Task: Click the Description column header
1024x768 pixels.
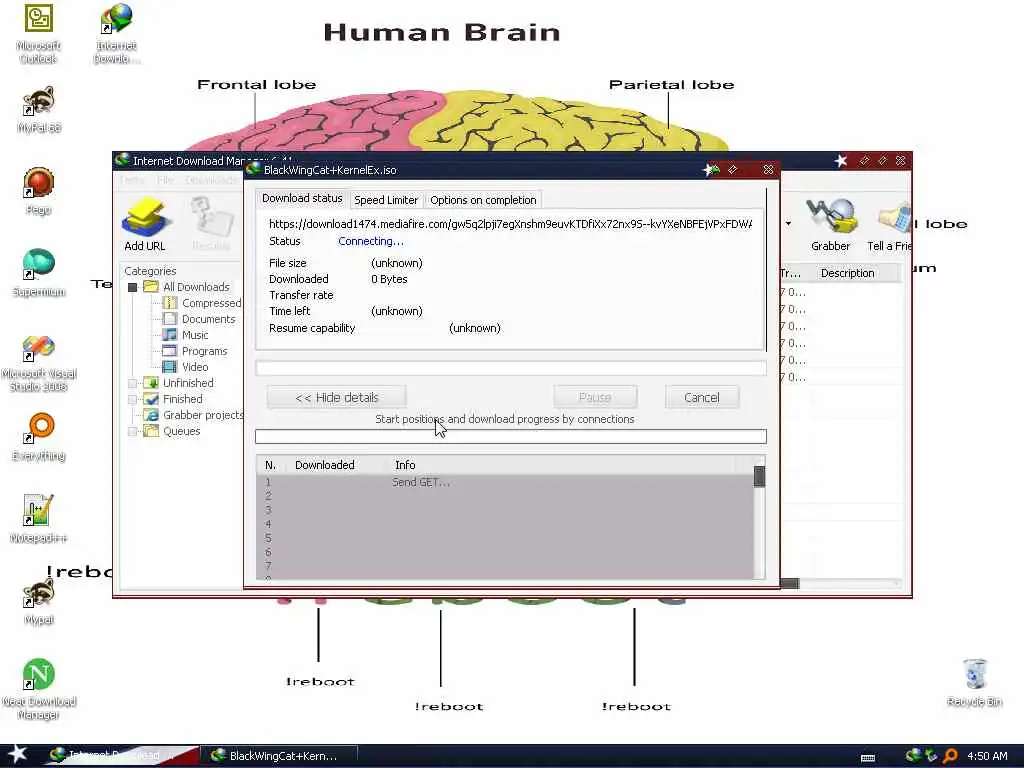Action: [x=847, y=273]
